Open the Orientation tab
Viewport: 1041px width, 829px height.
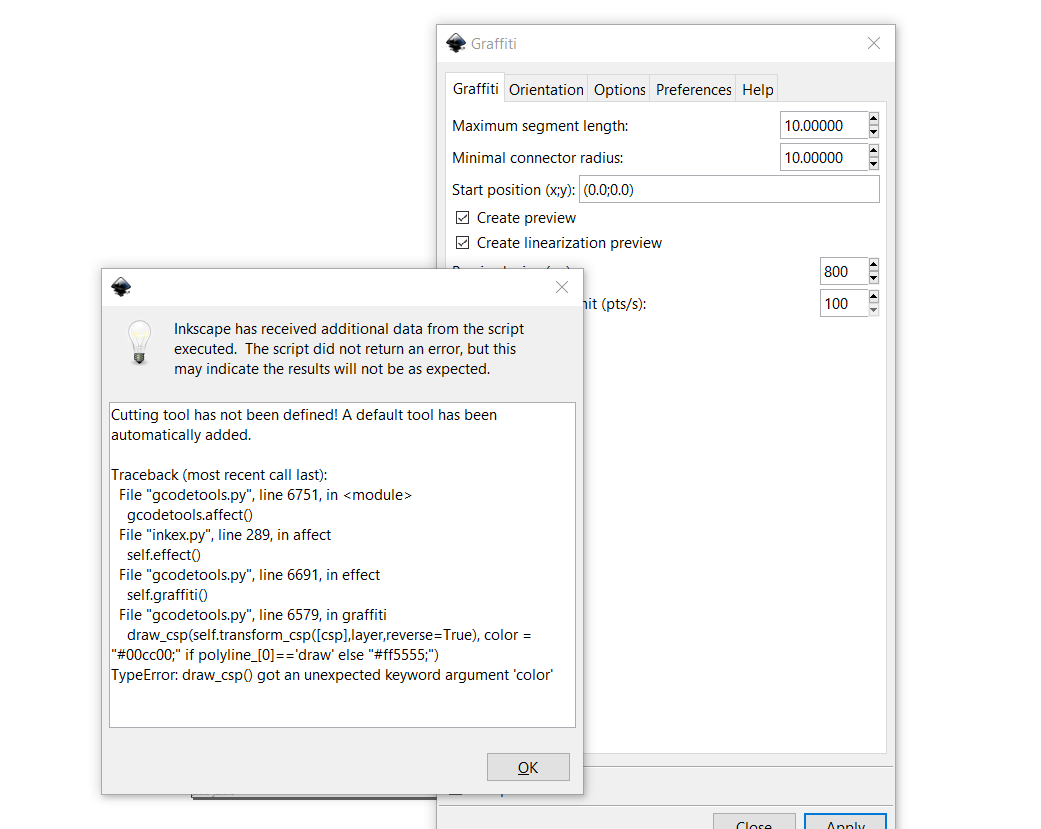coord(546,90)
